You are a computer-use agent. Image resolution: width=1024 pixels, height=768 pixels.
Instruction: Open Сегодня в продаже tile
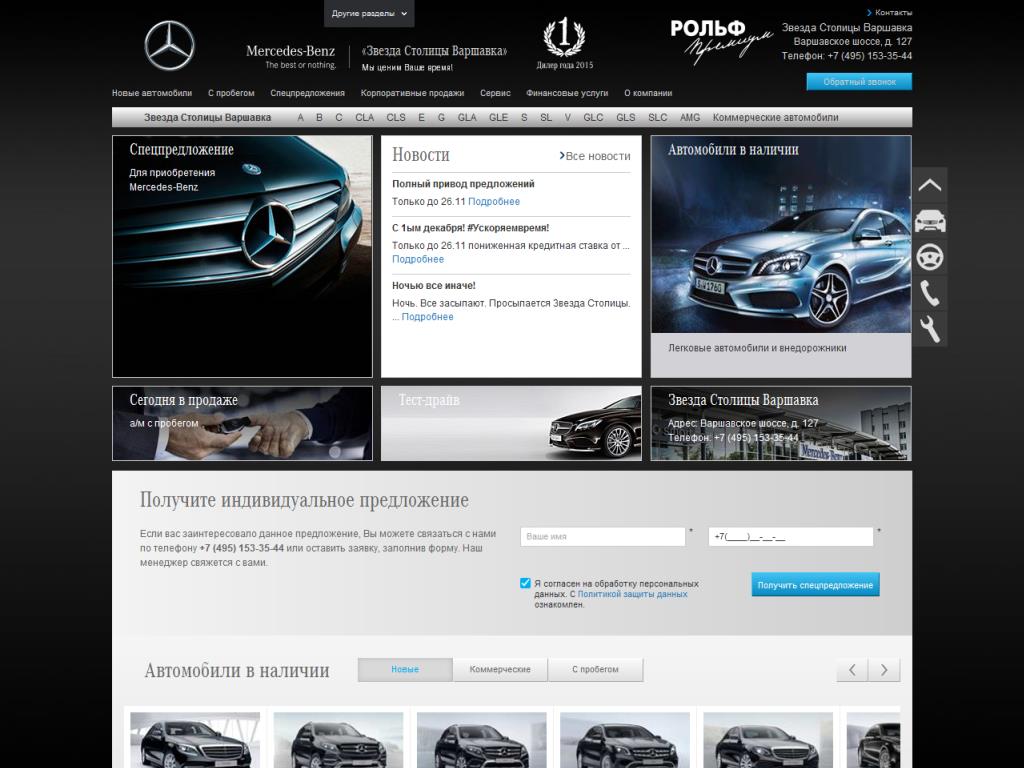click(242, 423)
